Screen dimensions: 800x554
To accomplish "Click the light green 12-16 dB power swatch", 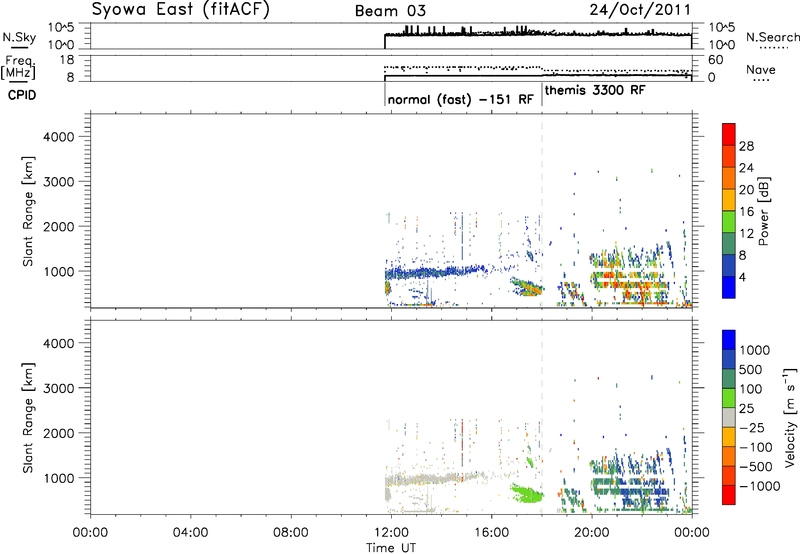I will (x=729, y=221).
